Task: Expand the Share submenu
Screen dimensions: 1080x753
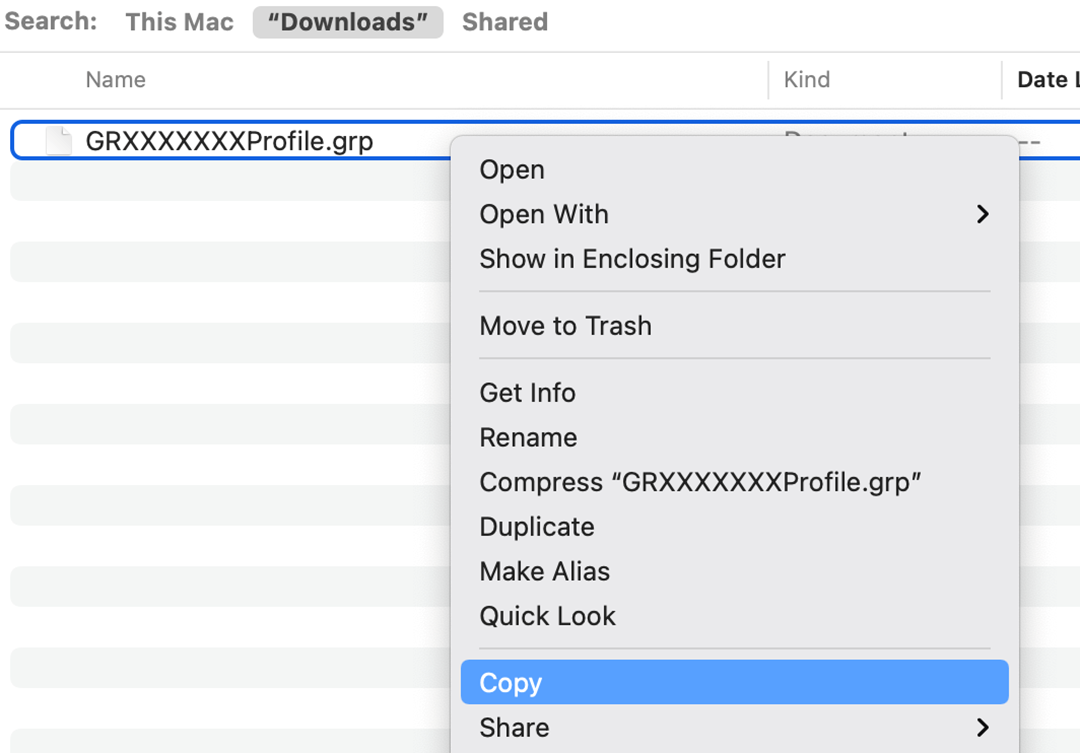Action: point(734,728)
